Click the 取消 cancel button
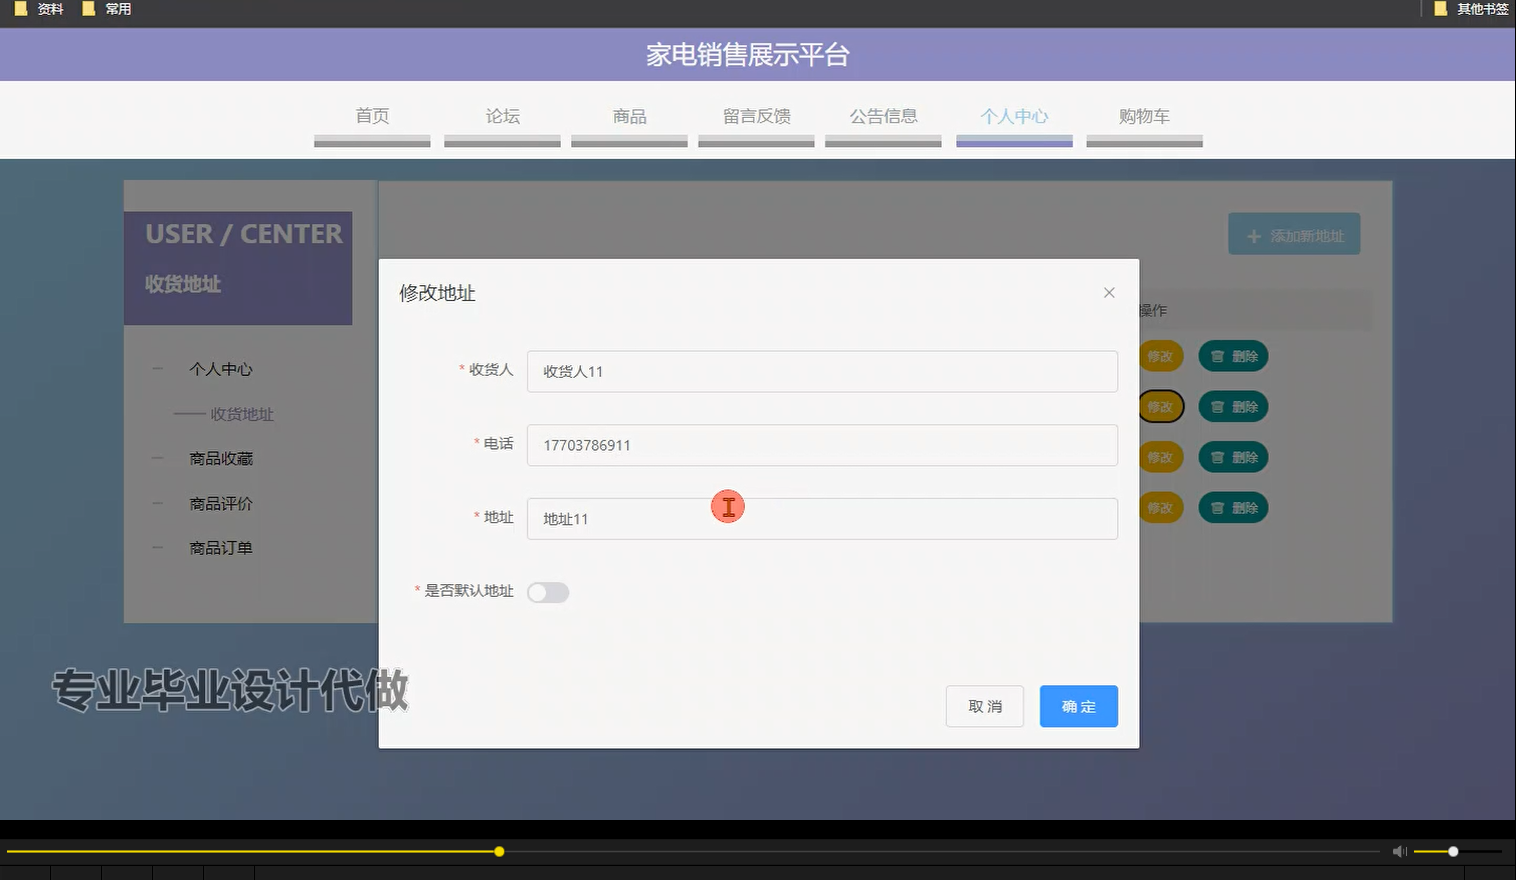The height and width of the screenshot is (880, 1516). [984, 706]
